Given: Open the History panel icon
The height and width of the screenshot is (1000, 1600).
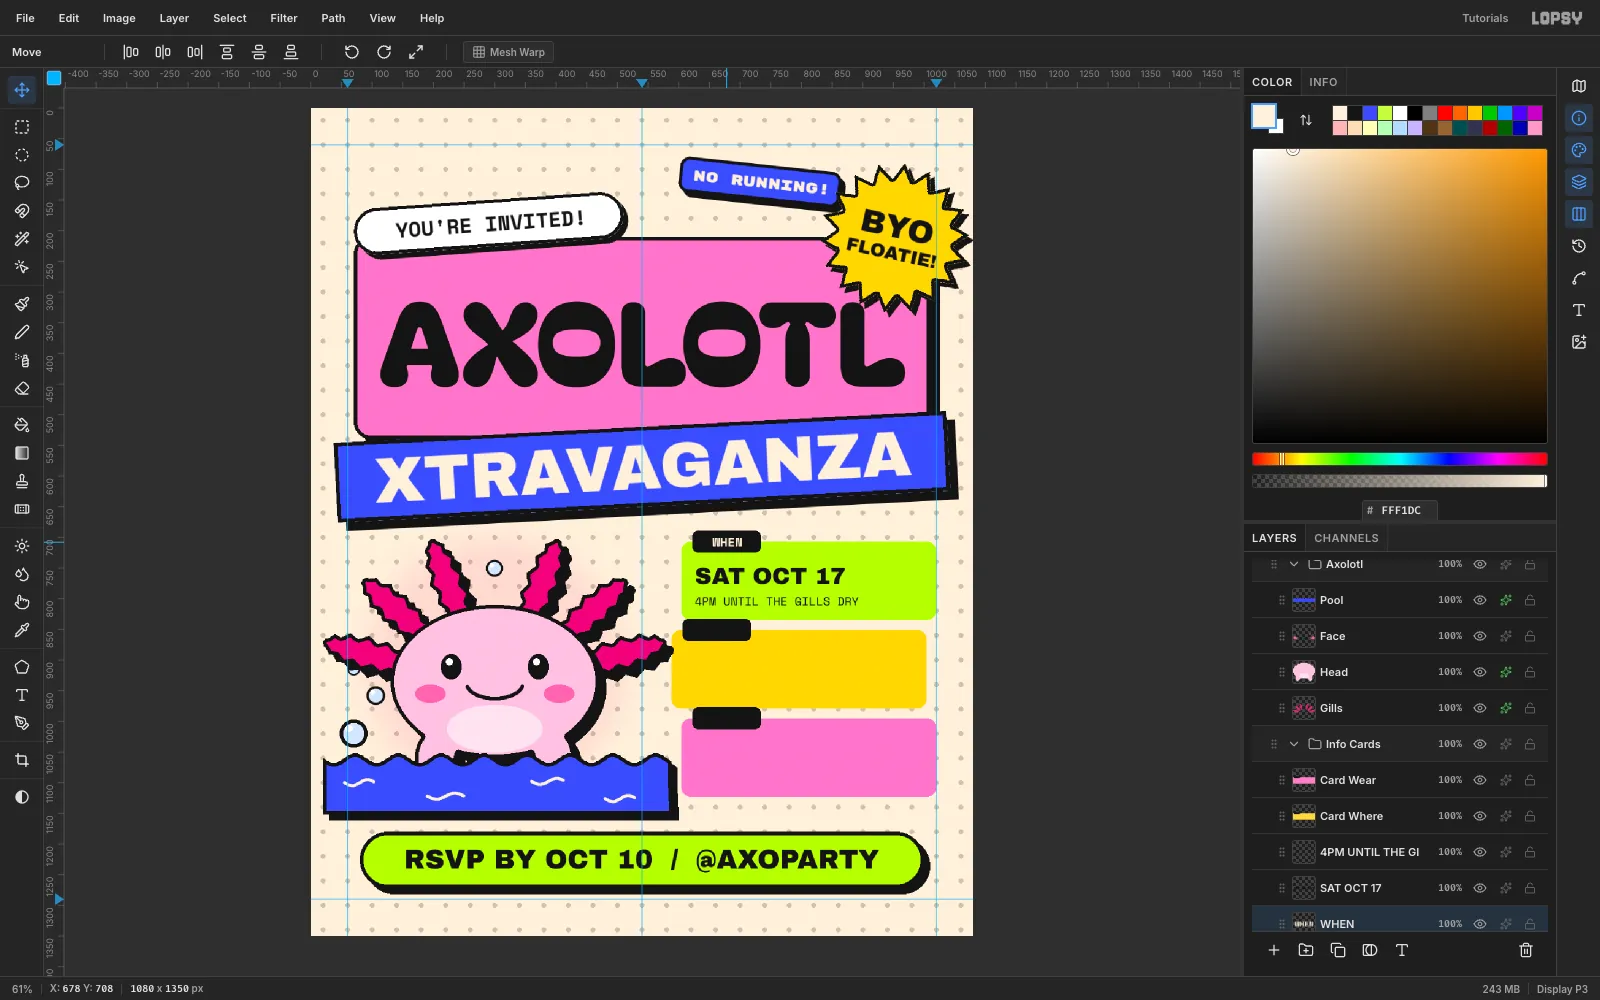Looking at the screenshot, I should coord(1579,246).
